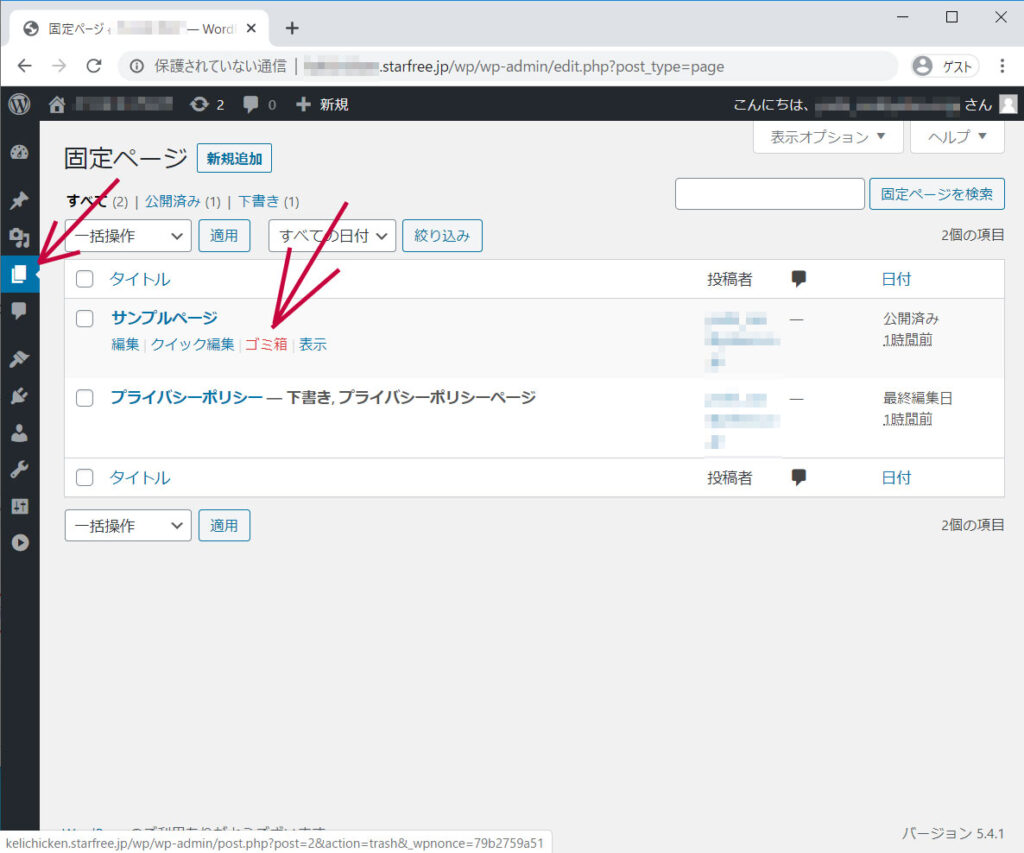The image size is (1024, 853).
Task: Open the Comments sidebar icon
Action: pos(20,310)
